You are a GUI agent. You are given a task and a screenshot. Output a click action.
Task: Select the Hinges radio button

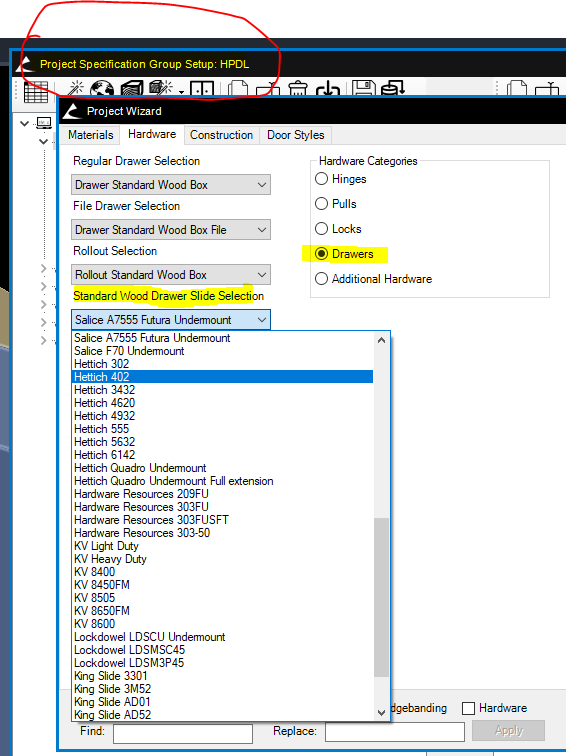tap(321, 179)
